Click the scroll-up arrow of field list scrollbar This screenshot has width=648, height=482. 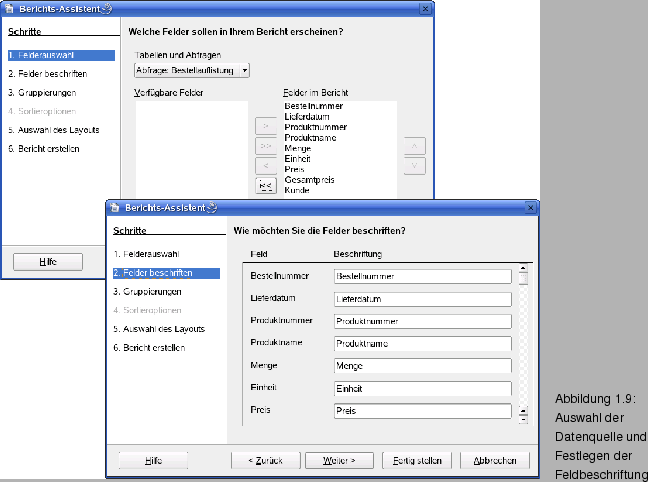(523, 268)
